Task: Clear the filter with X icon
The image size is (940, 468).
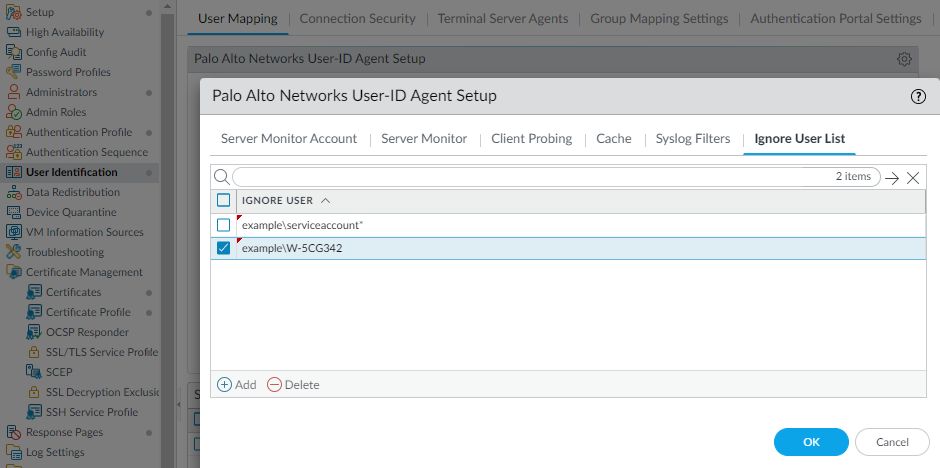Action: click(913, 178)
